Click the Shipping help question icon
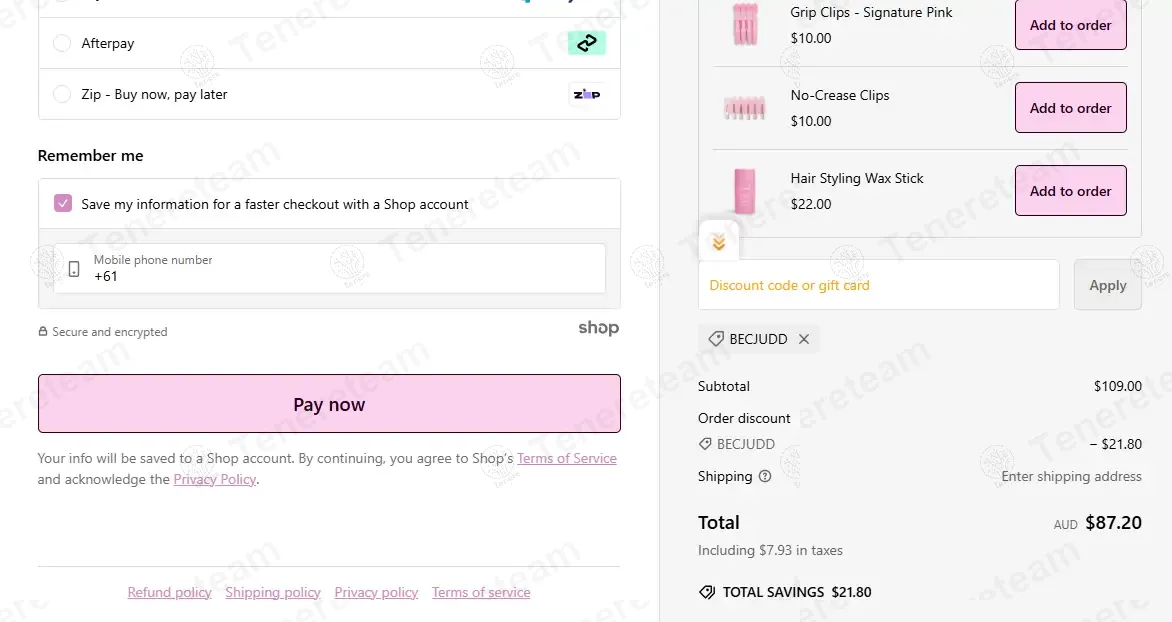Image resolution: width=1172 pixels, height=622 pixels. pos(765,476)
